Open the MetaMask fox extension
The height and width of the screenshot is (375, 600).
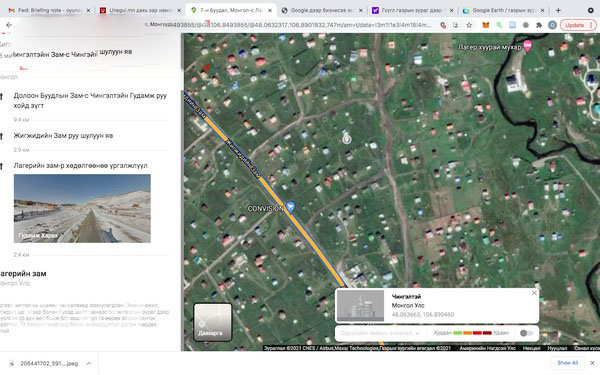tap(485, 25)
